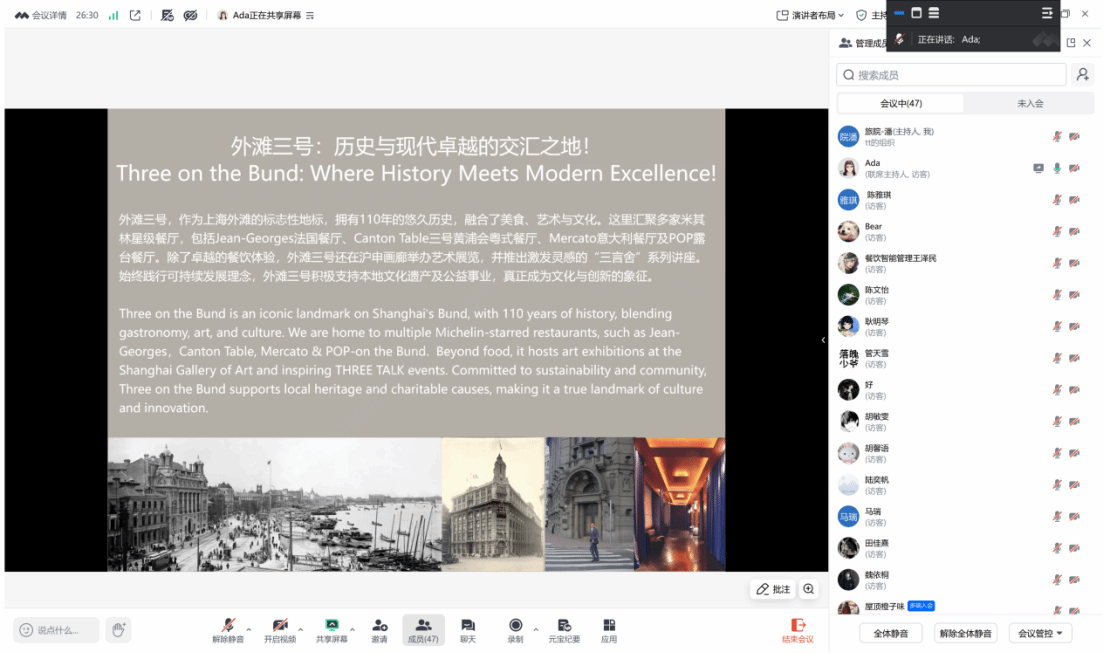Toggle the 成员(47) members panel
Image resolution: width=1104 pixels, height=653 pixels.
click(423, 630)
